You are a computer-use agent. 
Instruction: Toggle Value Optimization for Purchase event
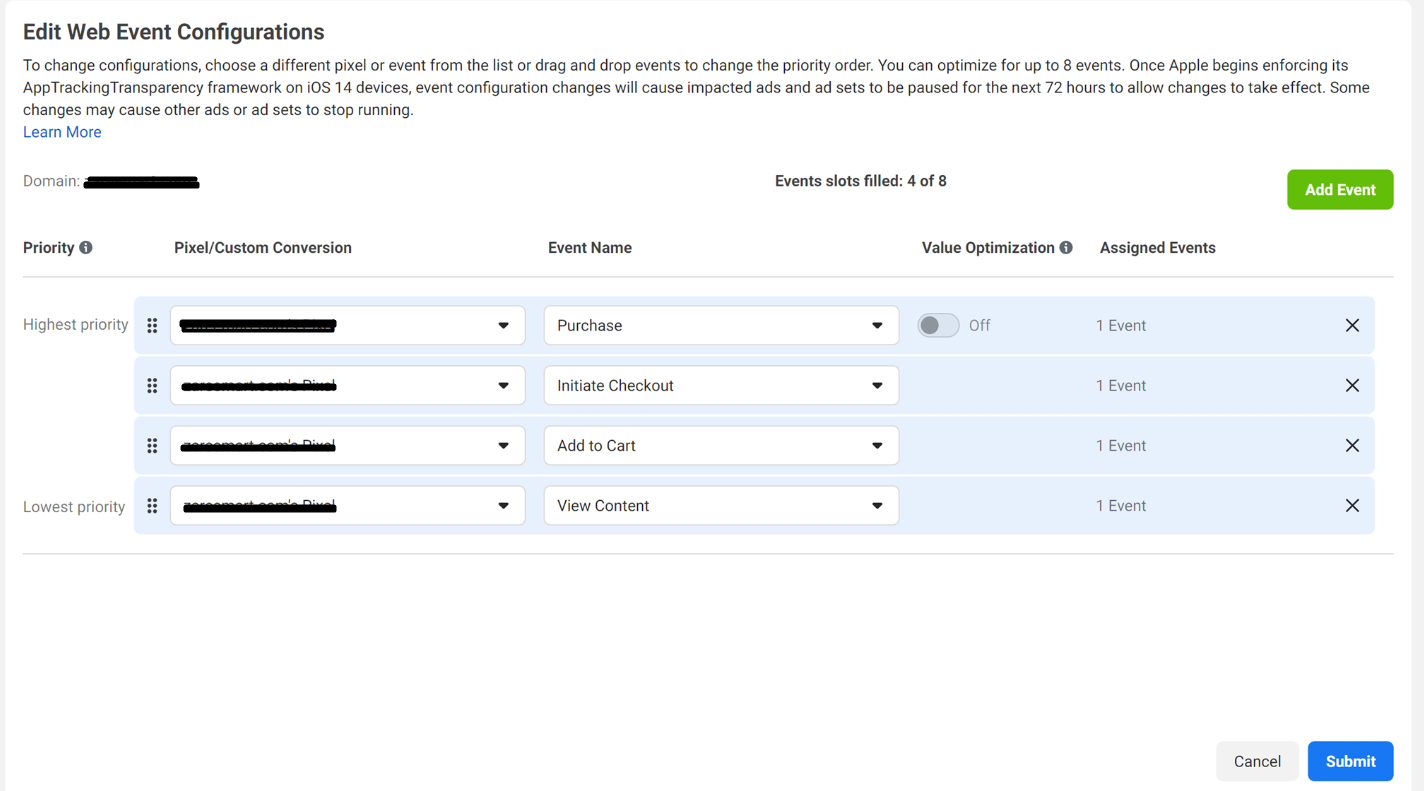[938, 326]
